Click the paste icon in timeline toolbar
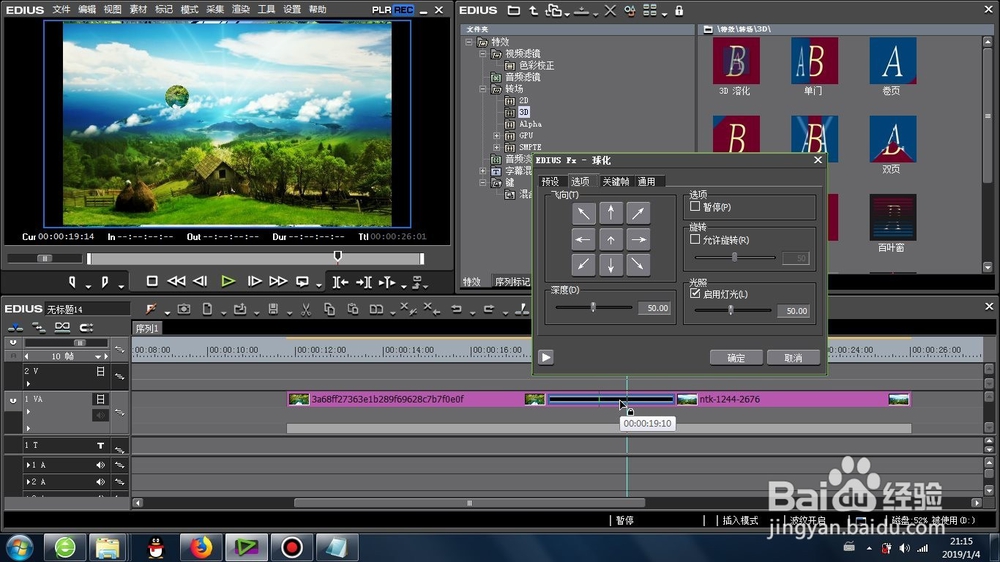Screen dimensions: 1000x562 (353, 309)
